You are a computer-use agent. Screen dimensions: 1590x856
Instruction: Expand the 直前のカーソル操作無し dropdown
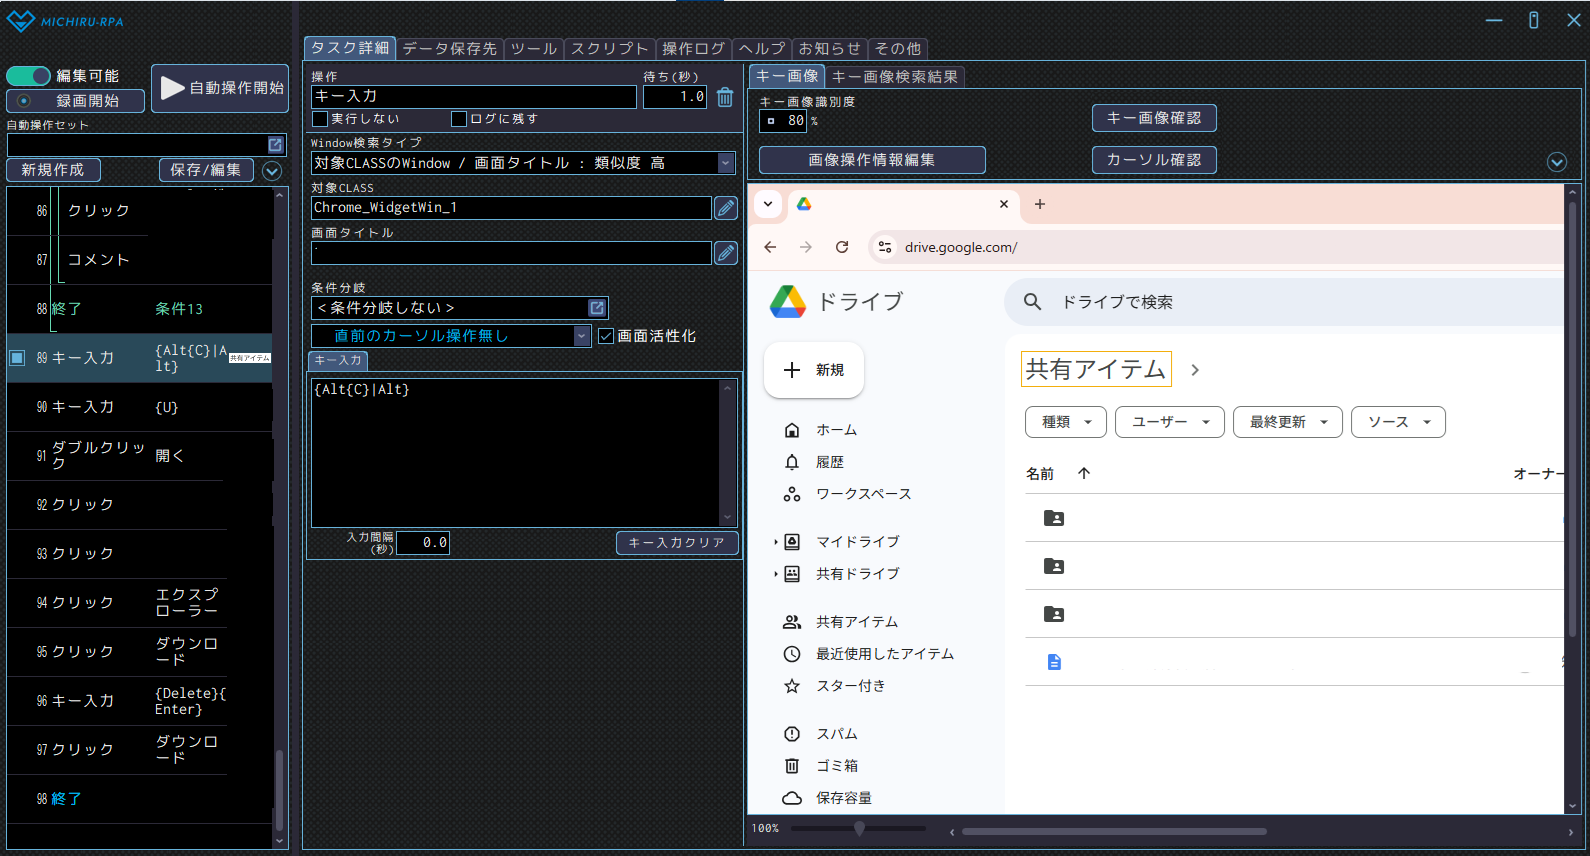click(x=582, y=336)
